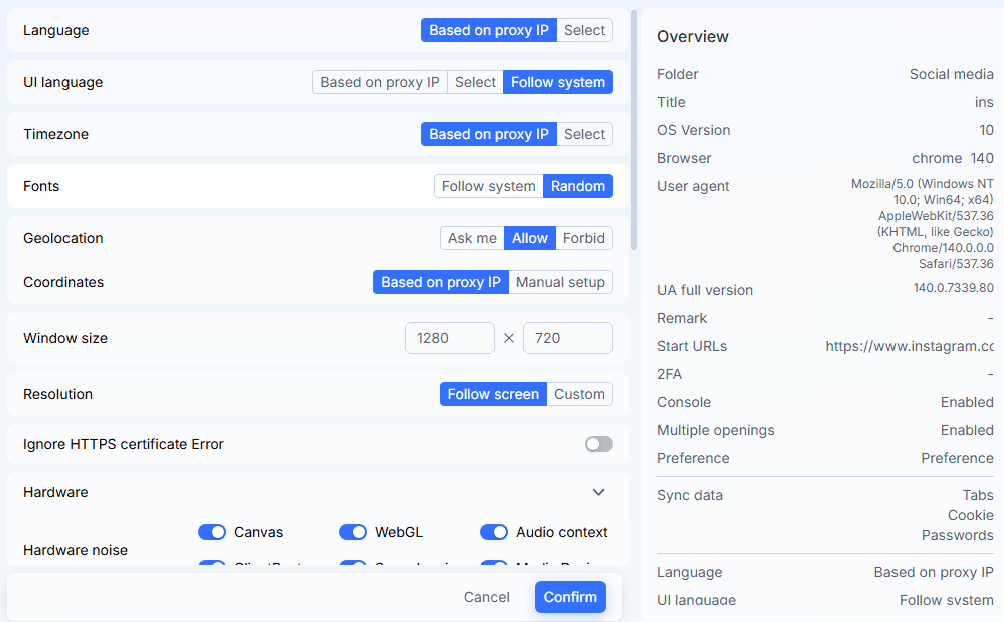1004x622 pixels.
Task: Expand the Hardware section chevron
Action: (x=598, y=492)
